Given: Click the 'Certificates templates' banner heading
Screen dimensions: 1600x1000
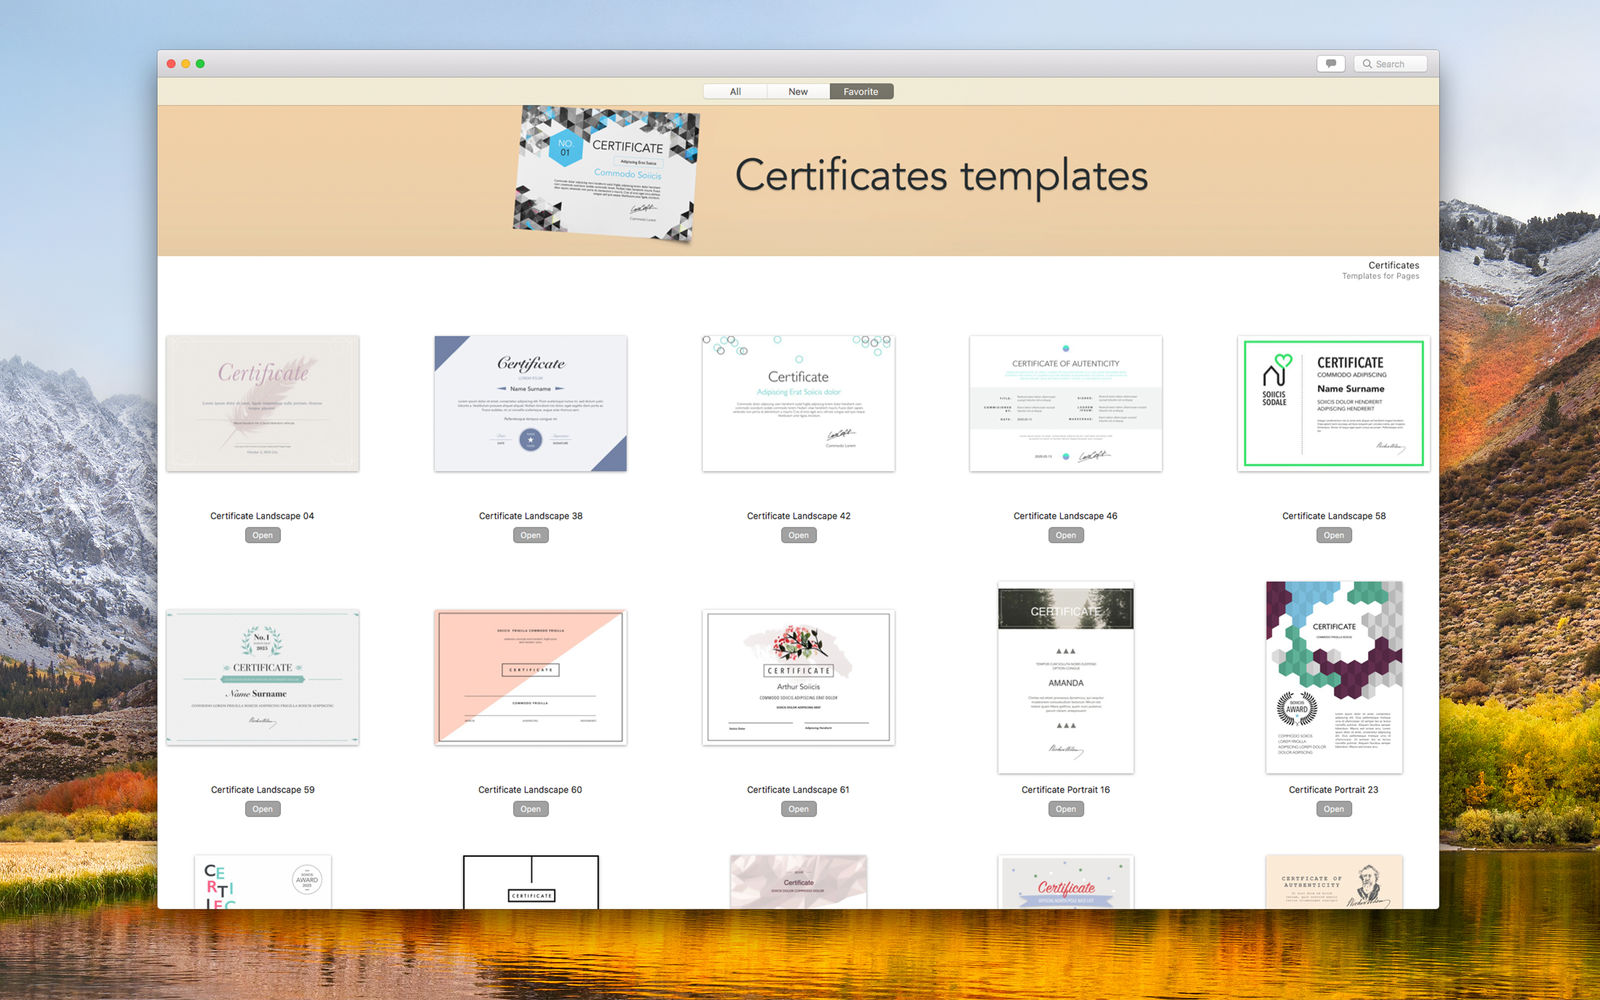Looking at the screenshot, I should [941, 176].
